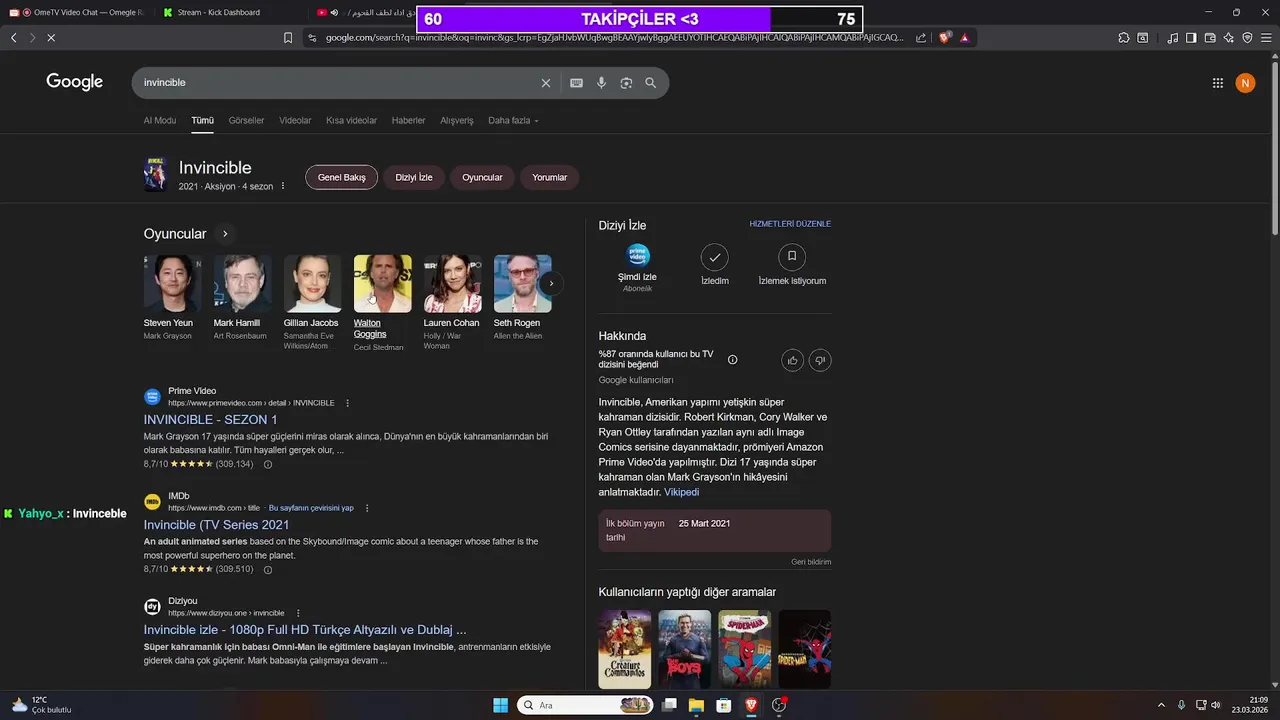The height and width of the screenshot is (720, 1280).
Task: Switch to AI Modu tab
Action: pos(159,120)
